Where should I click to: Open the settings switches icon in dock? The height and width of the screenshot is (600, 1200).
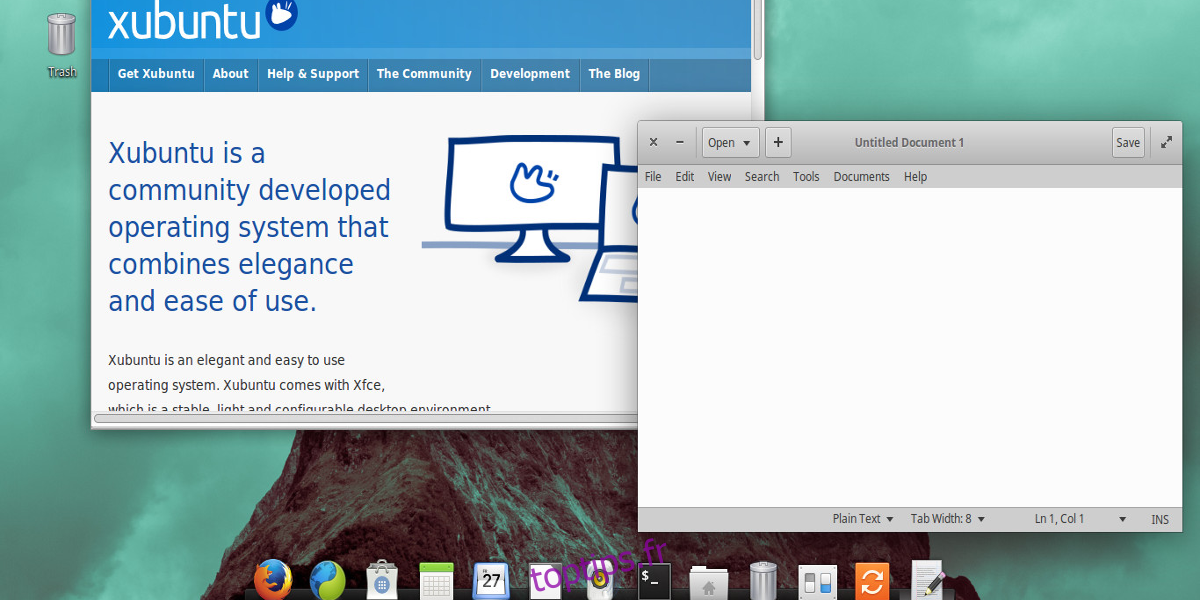817,581
